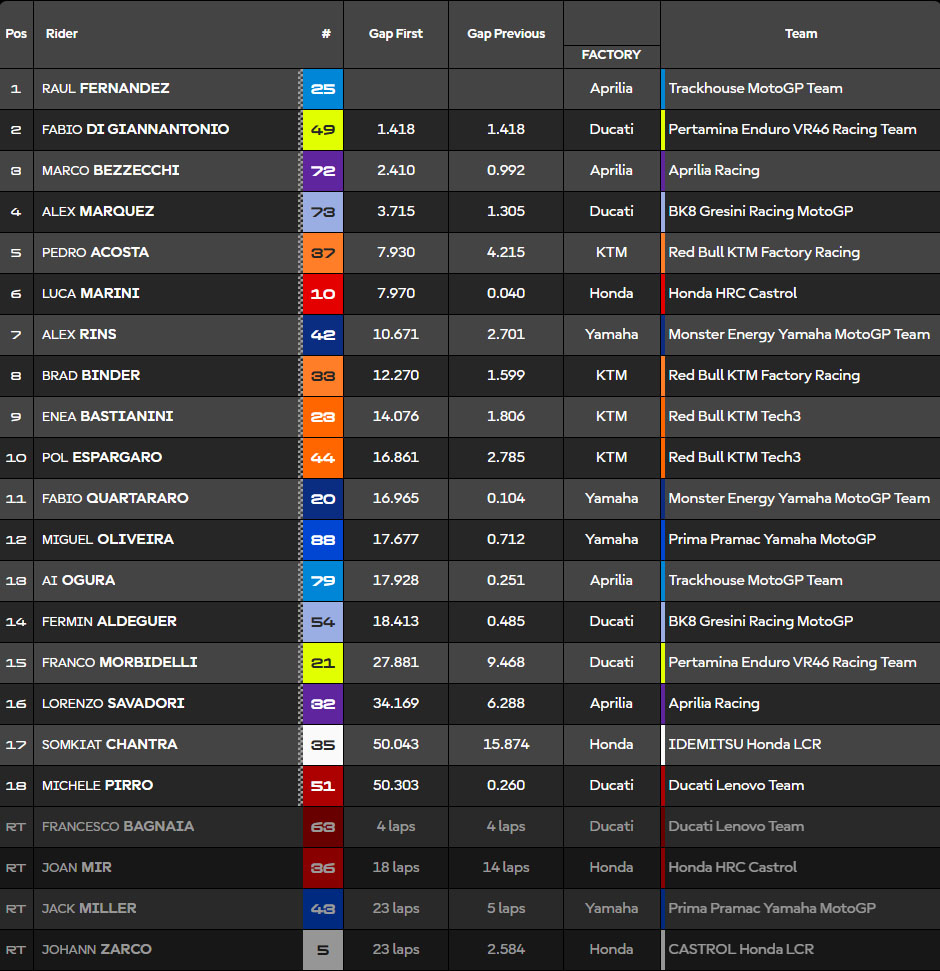
Task: Select the FACTORY column header
Action: pos(611,55)
